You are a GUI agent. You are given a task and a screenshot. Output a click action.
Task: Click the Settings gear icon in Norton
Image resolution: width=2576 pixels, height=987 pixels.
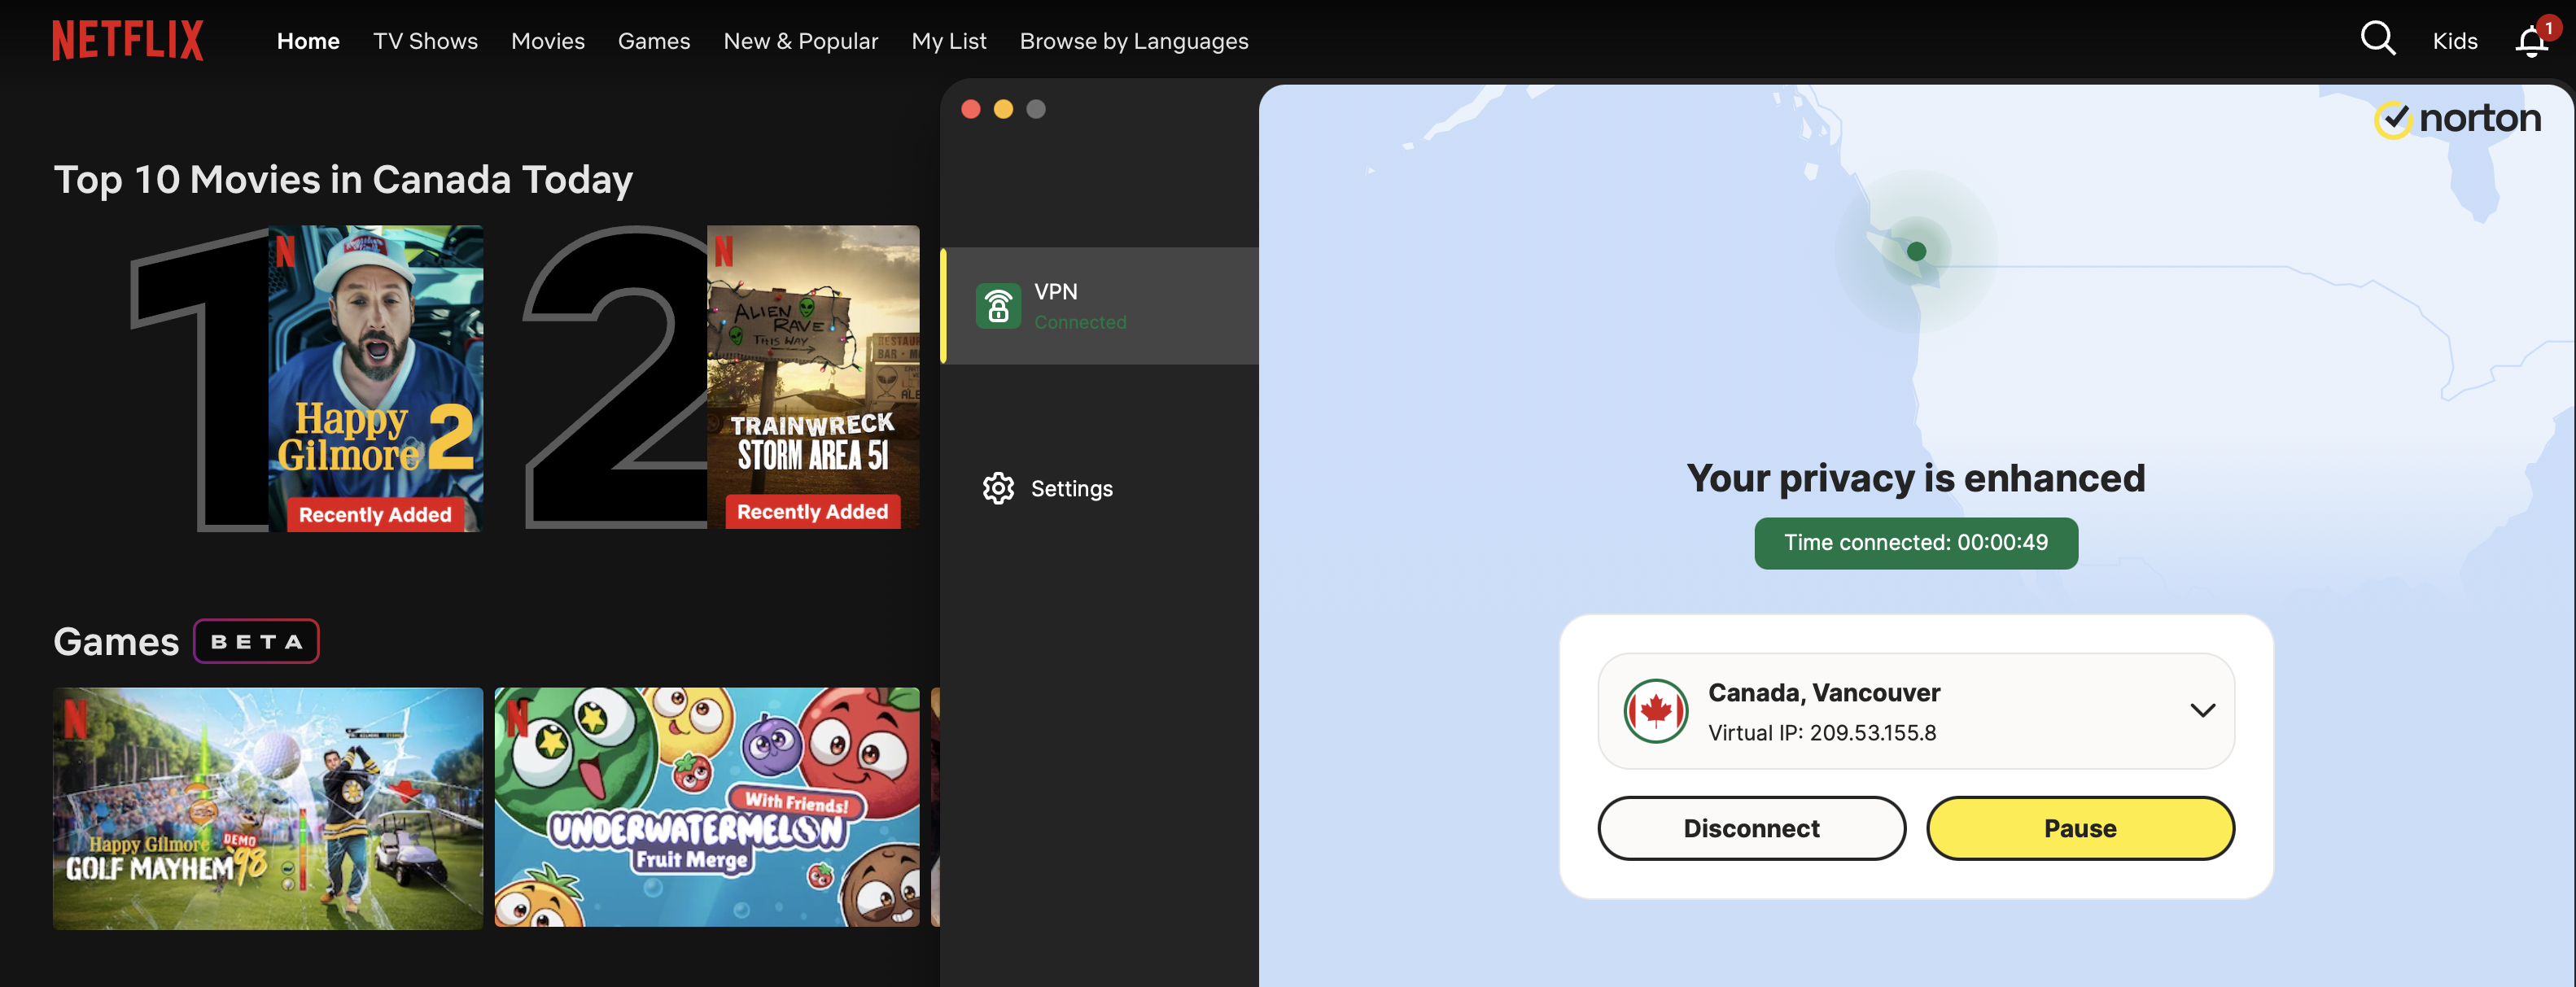998,488
